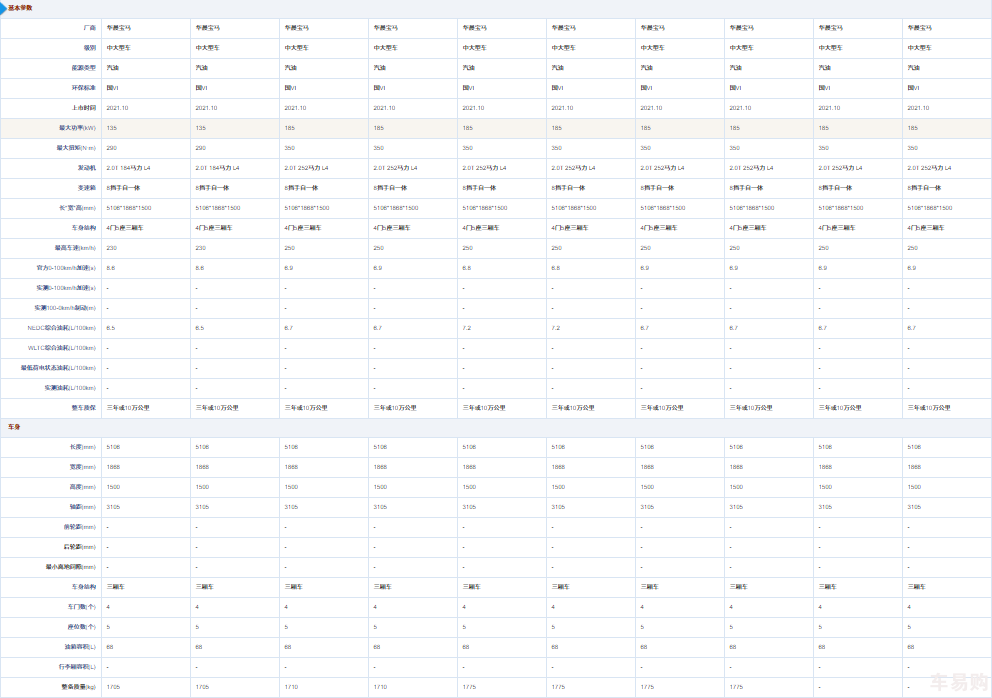Click 1500 in the first model's 高度 cell
992x698 pixels.
pos(113,487)
